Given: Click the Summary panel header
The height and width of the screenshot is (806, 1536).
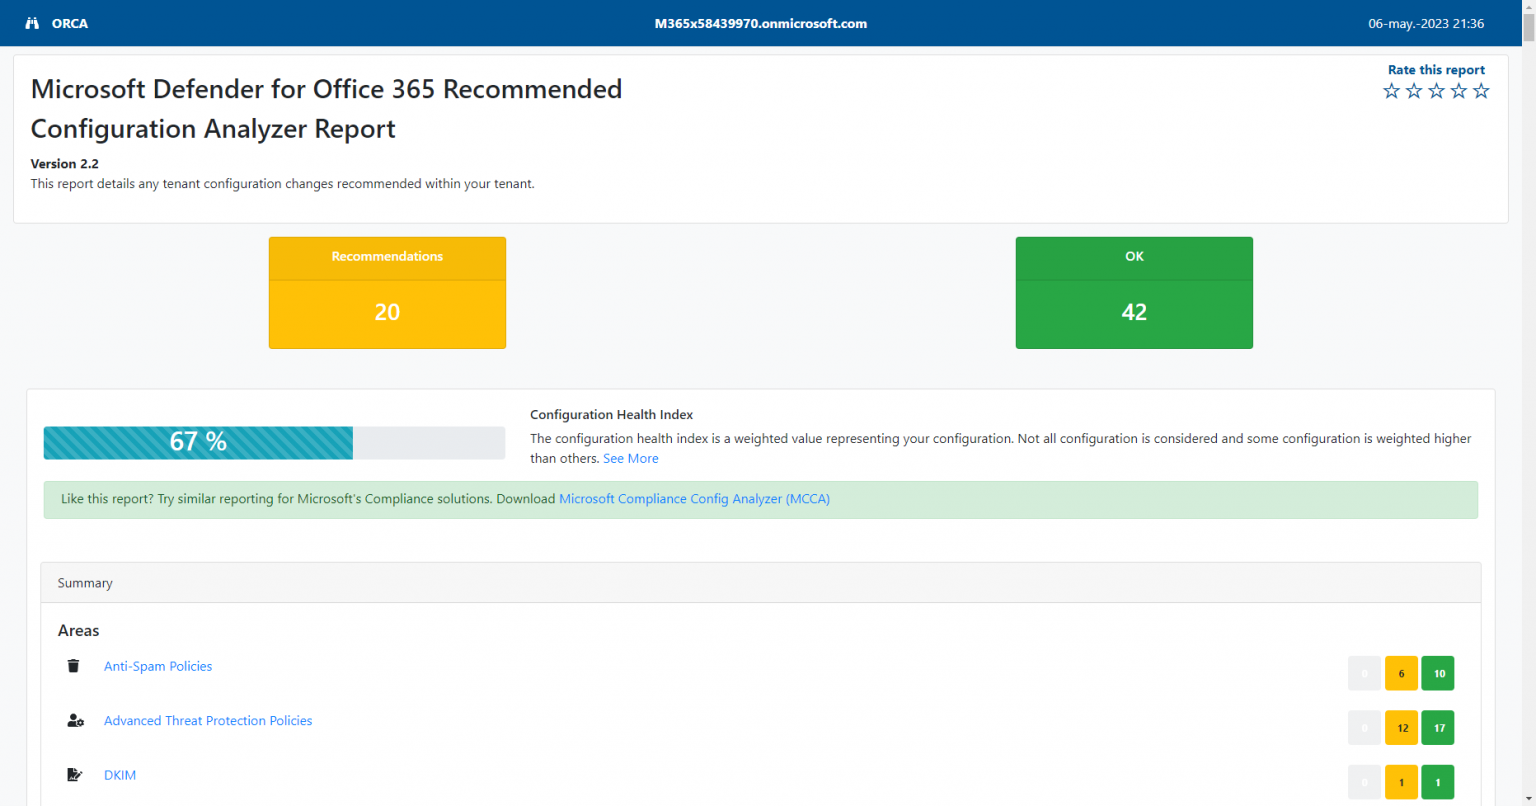Looking at the screenshot, I should coord(760,583).
